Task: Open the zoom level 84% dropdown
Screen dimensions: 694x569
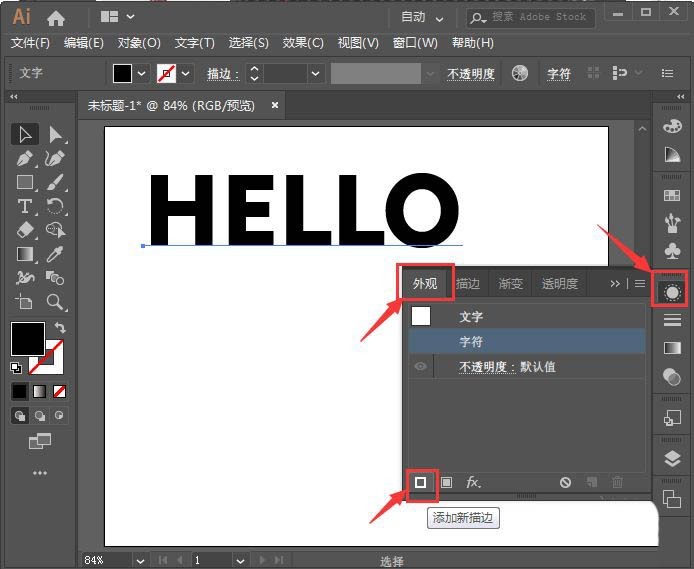Action: click(140, 561)
